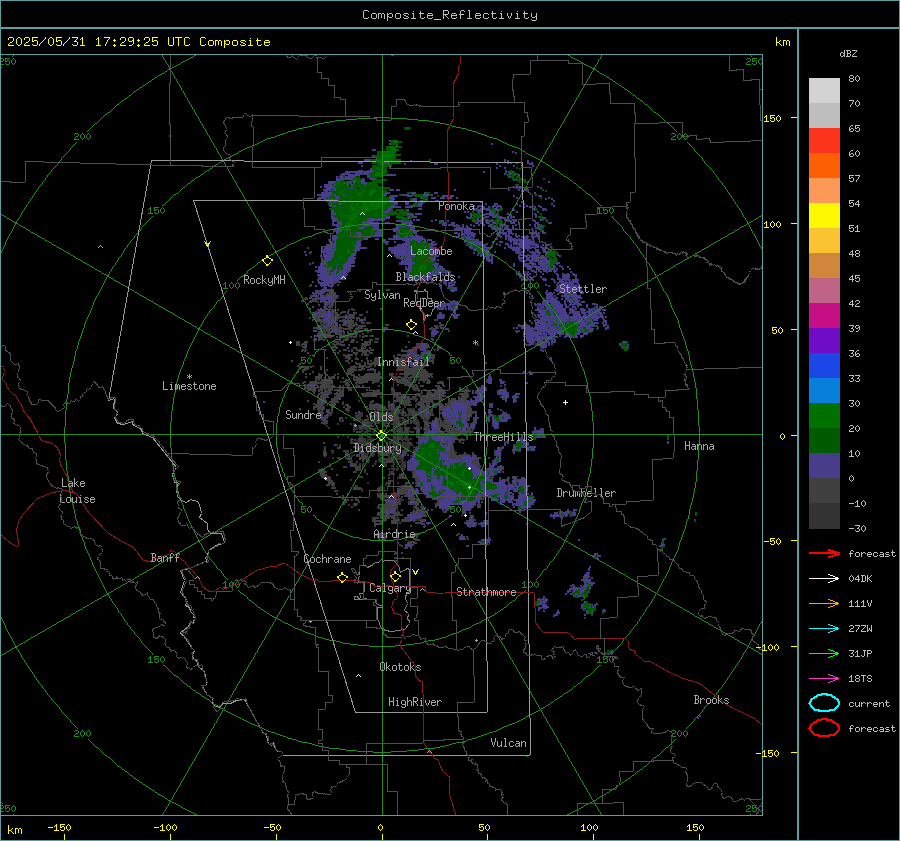Click the Cochrane town label

click(x=327, y=559)
